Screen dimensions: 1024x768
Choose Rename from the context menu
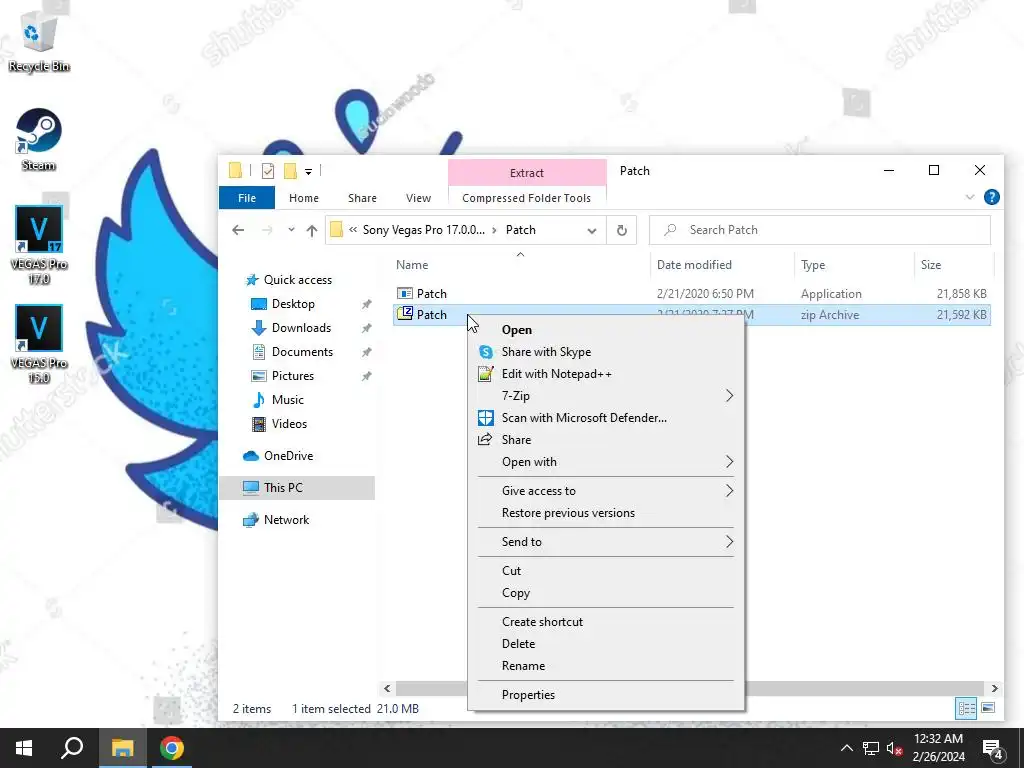606,666
